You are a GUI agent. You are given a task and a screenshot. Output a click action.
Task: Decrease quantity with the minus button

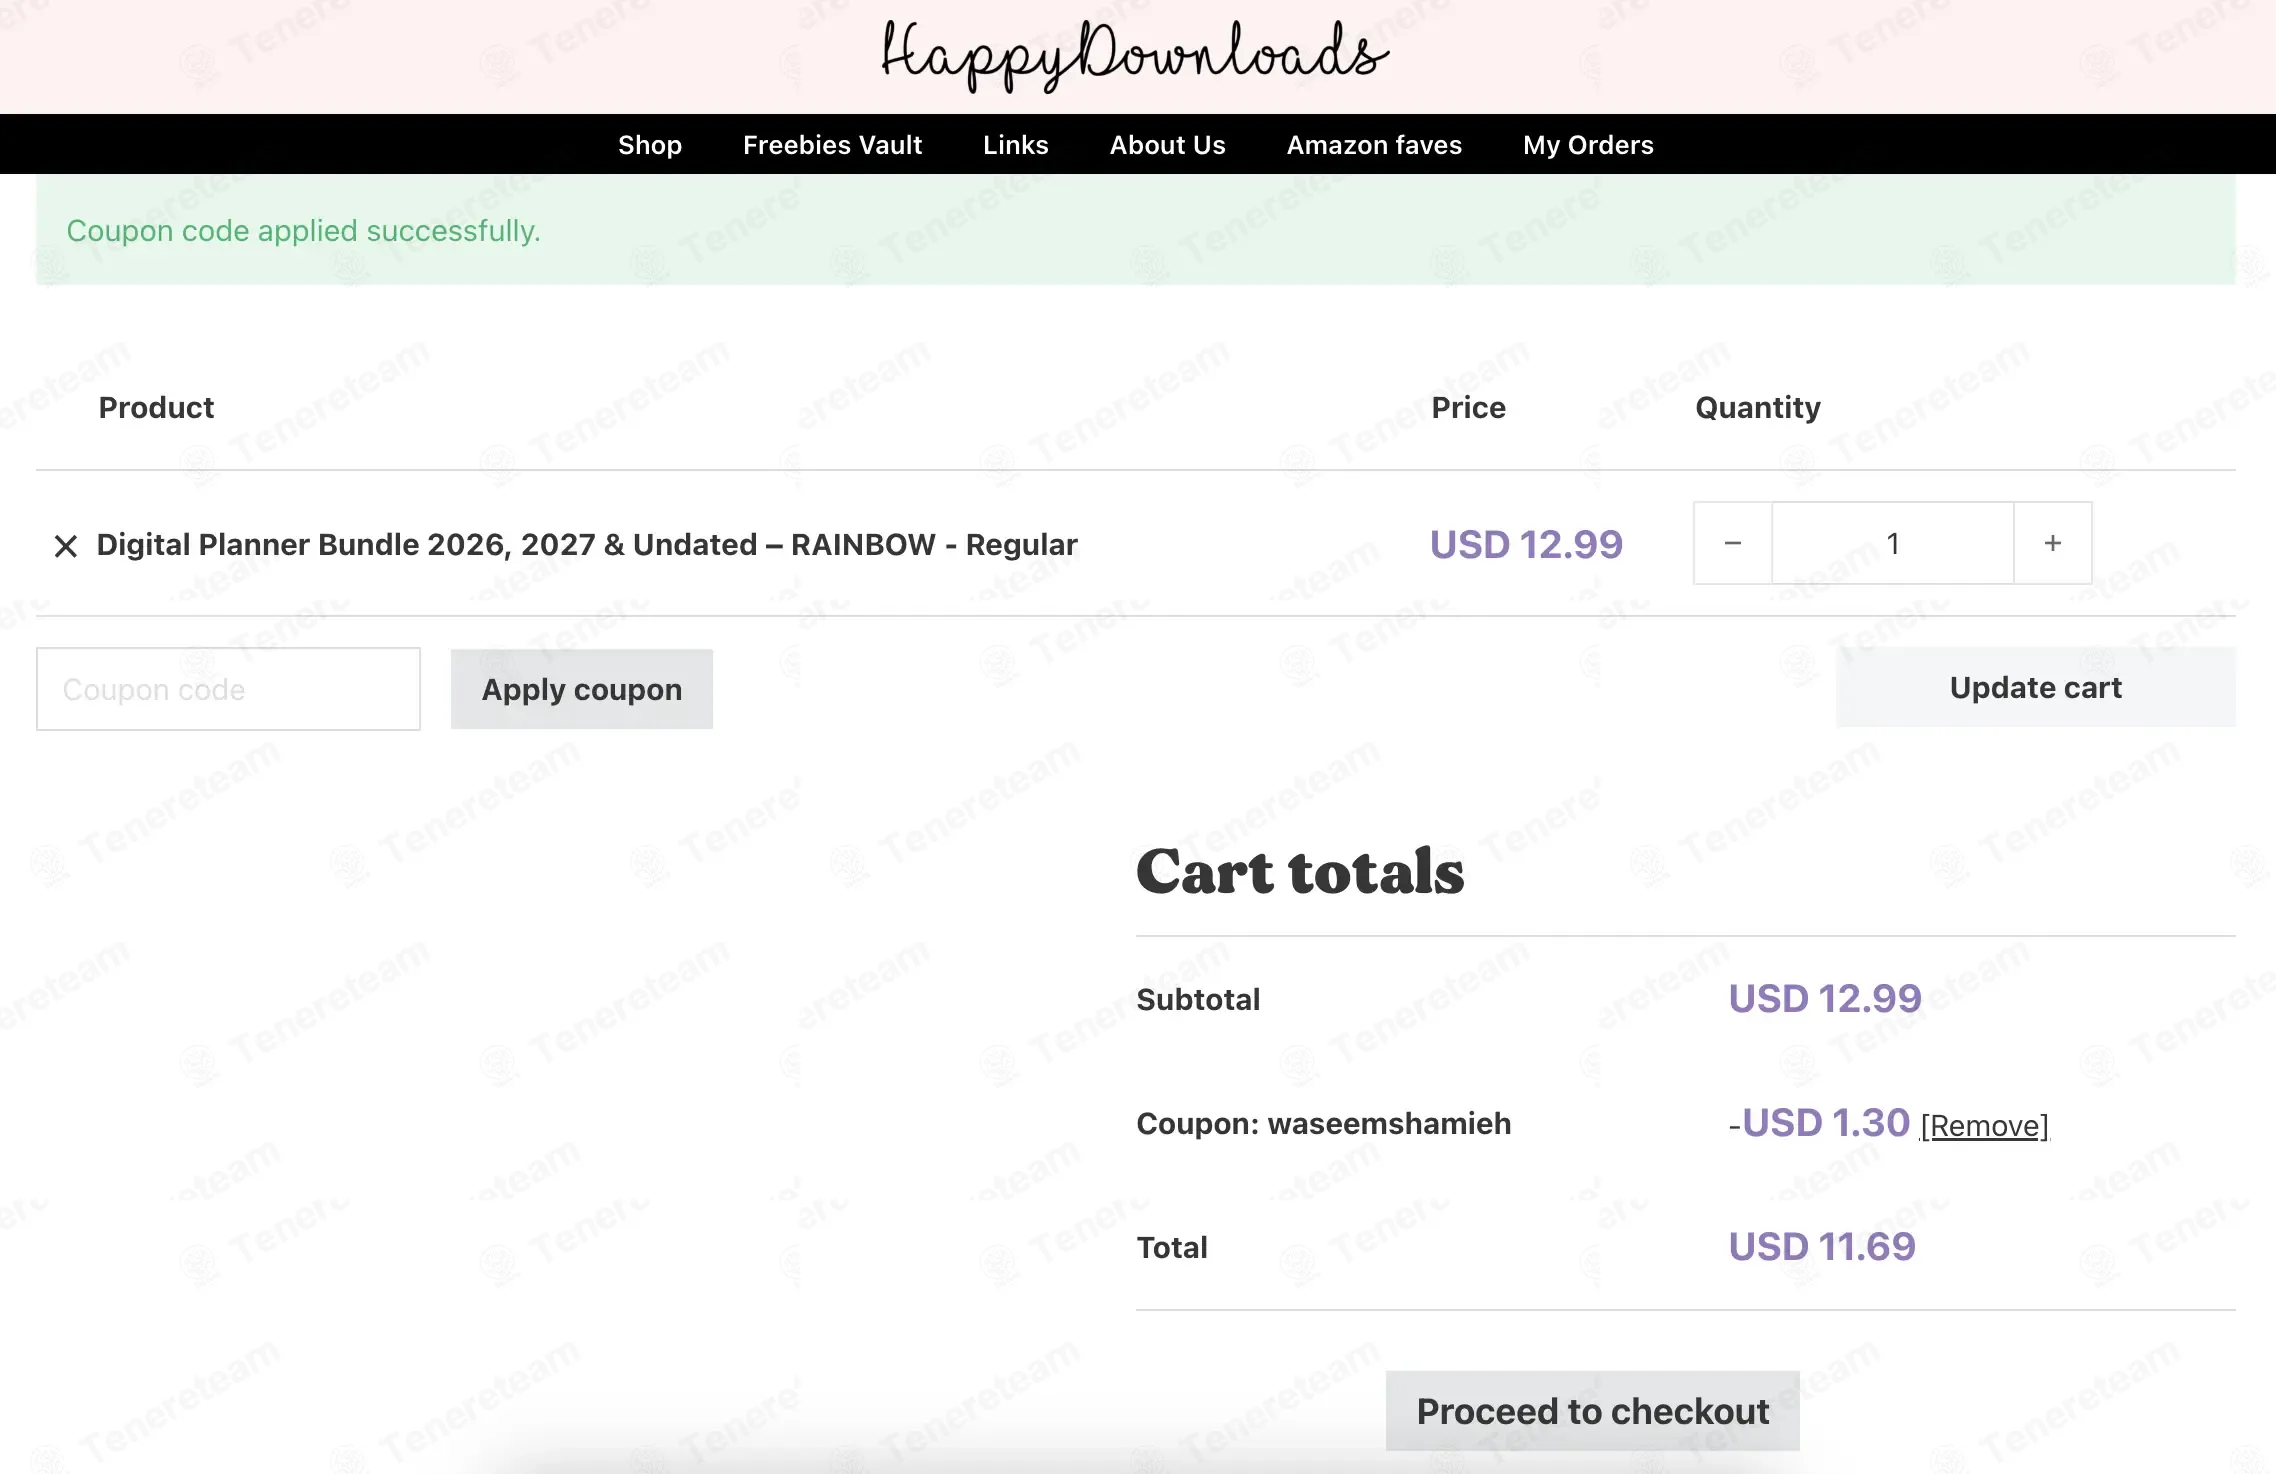tap(1733, 543)
